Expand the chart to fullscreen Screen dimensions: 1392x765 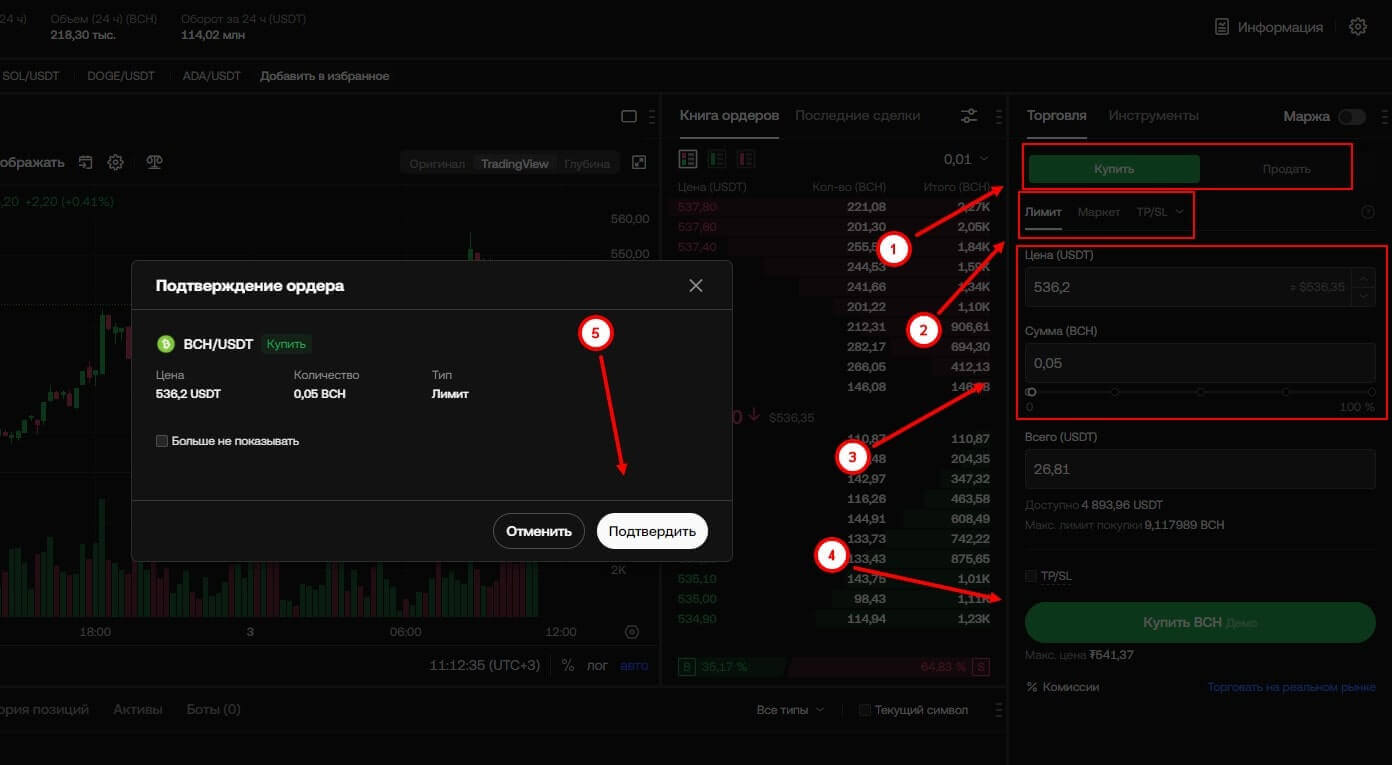pos(640,163)
